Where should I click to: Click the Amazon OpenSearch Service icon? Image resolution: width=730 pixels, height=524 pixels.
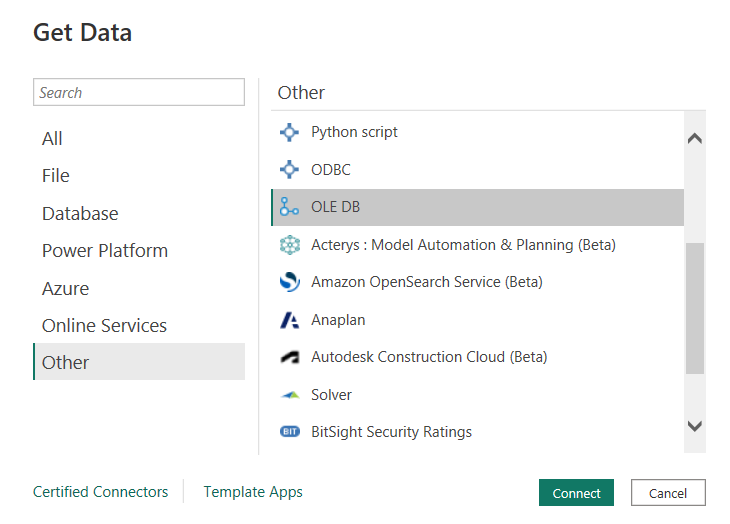290,282
